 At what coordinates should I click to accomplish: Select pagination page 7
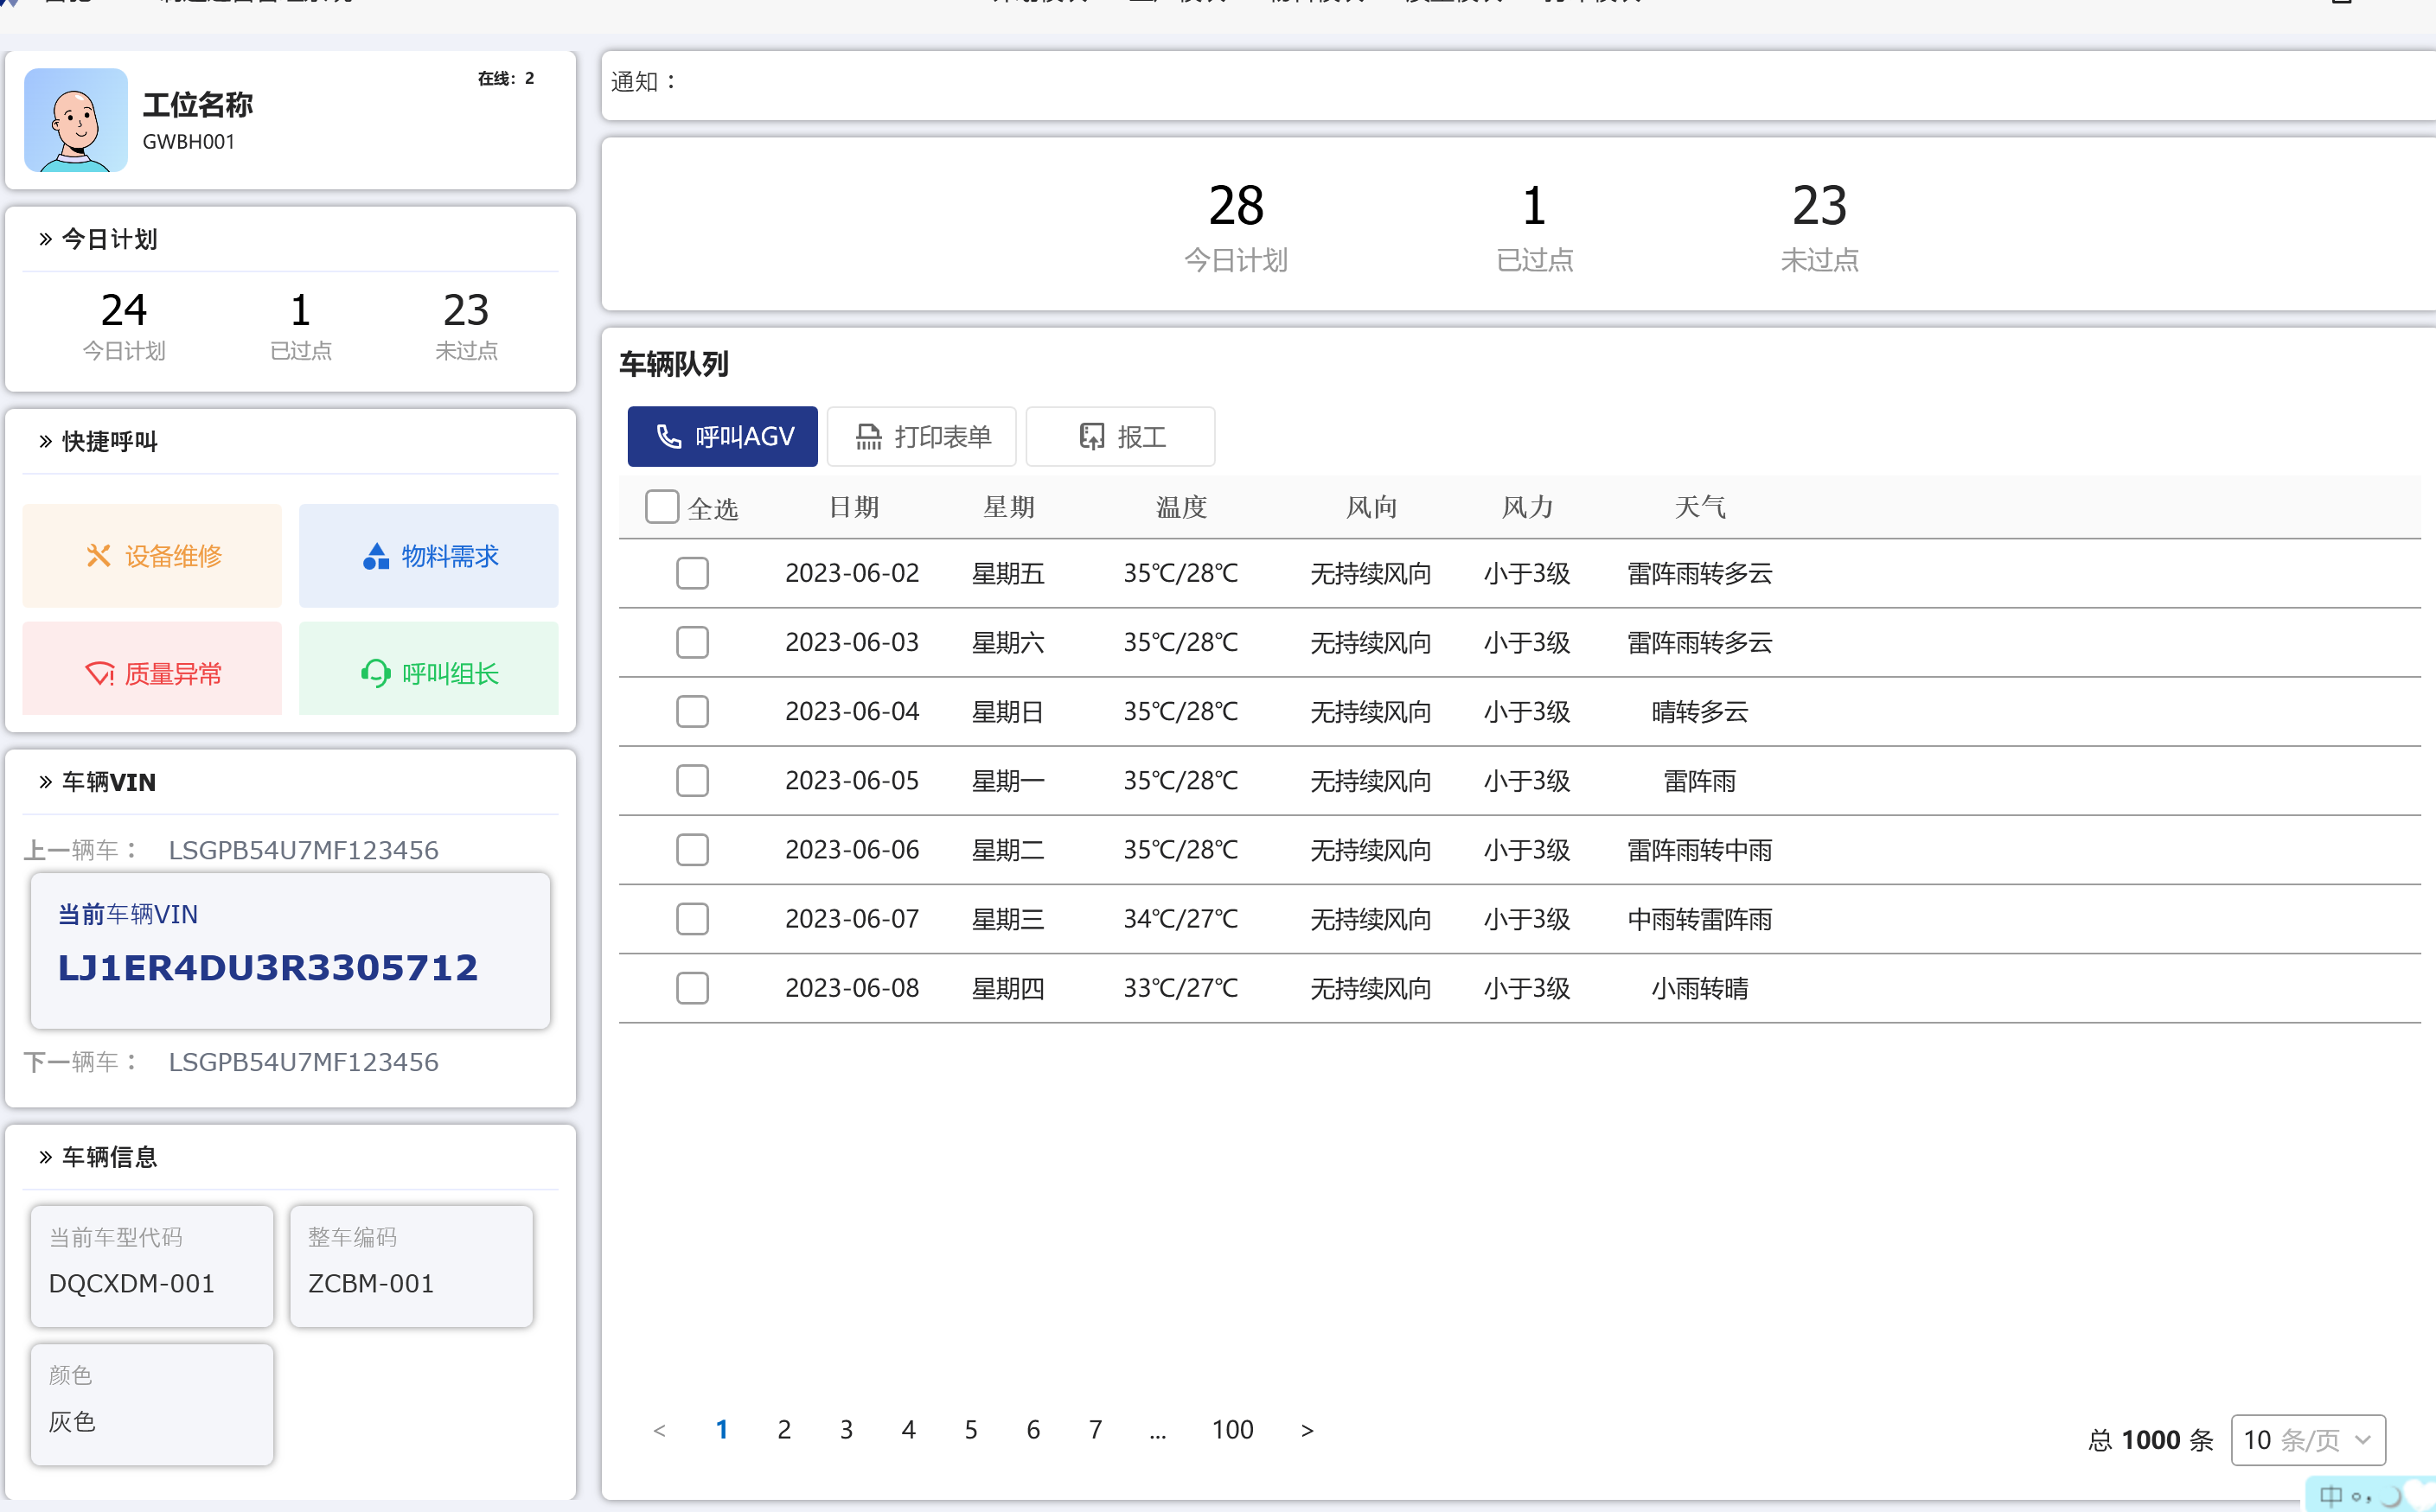tap(1095, 1430)
